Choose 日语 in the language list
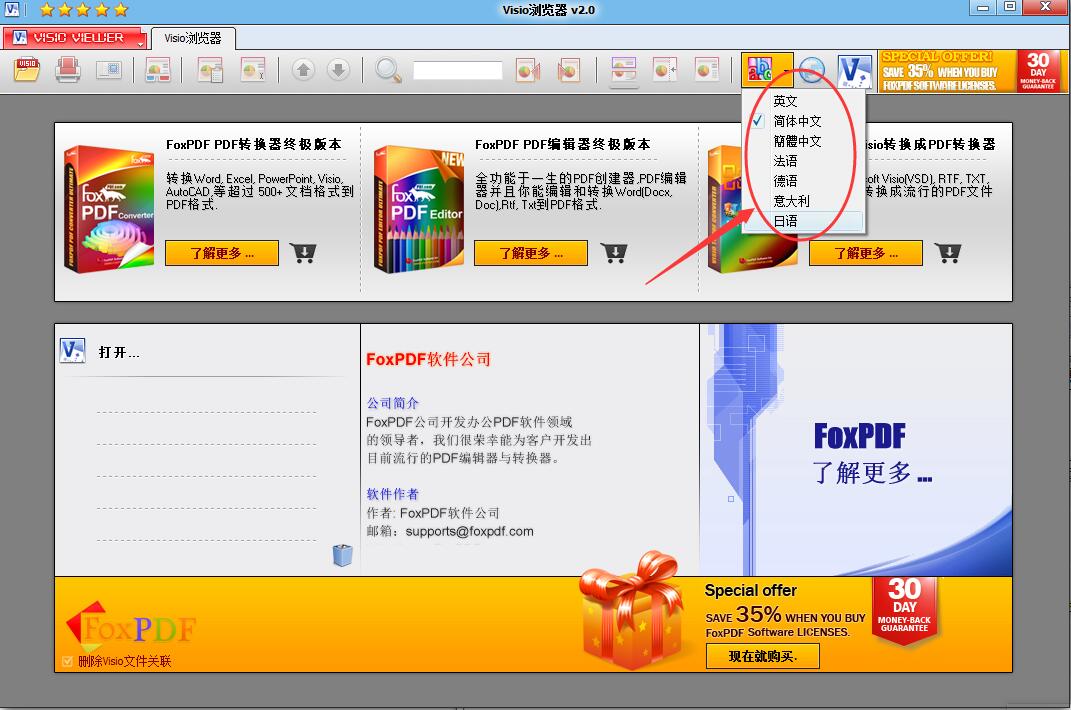1071x710 pixels. (785, 221)
